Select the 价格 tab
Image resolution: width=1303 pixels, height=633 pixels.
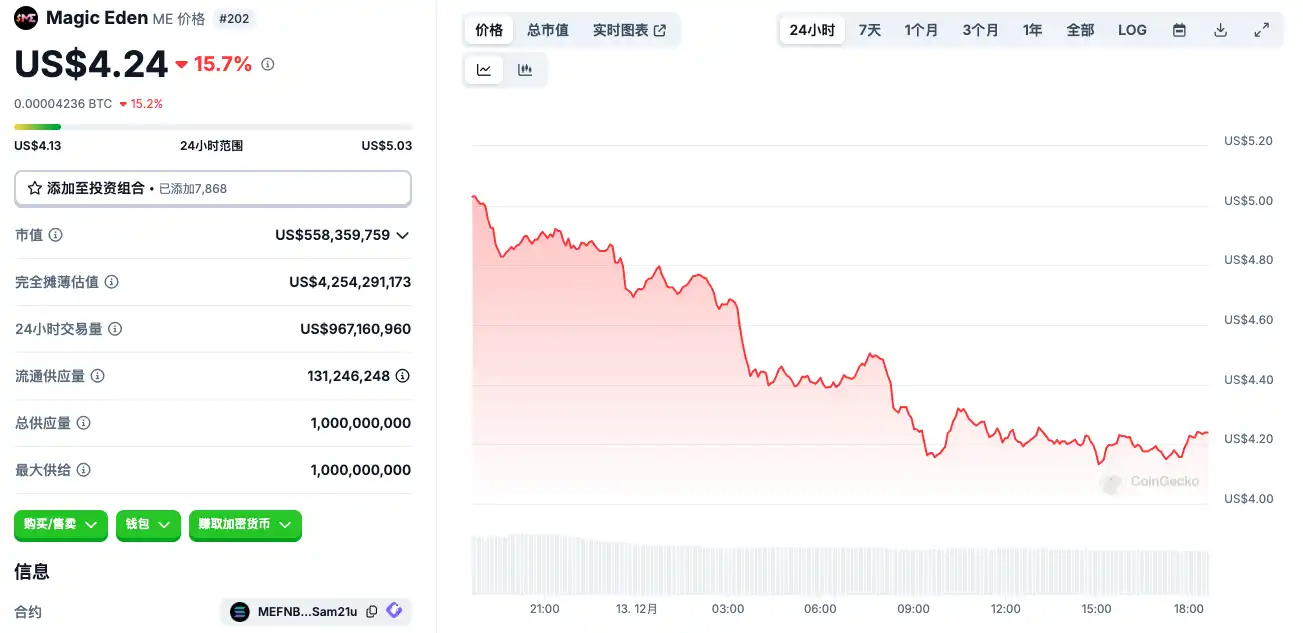[489, 30]
